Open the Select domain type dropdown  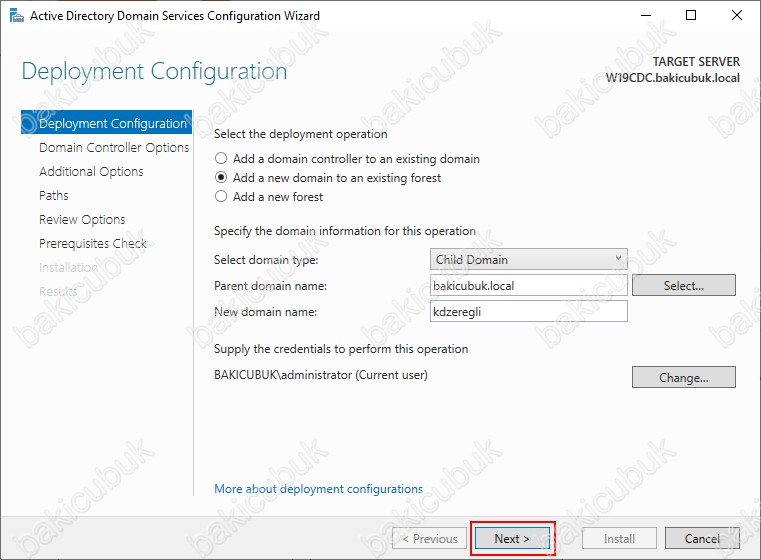coord(529,260)
